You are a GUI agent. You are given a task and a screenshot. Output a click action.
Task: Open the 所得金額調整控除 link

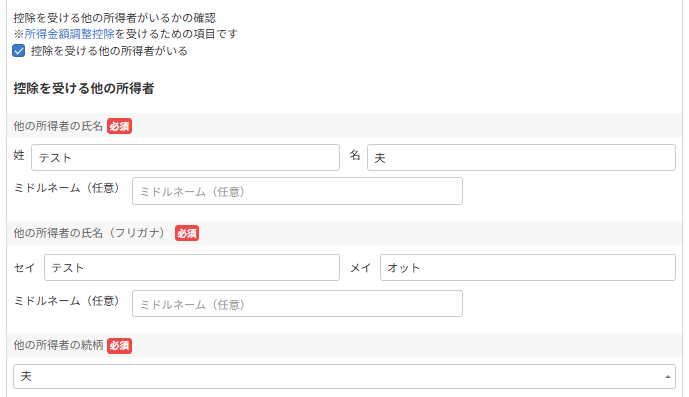click(x=69, y=34)
